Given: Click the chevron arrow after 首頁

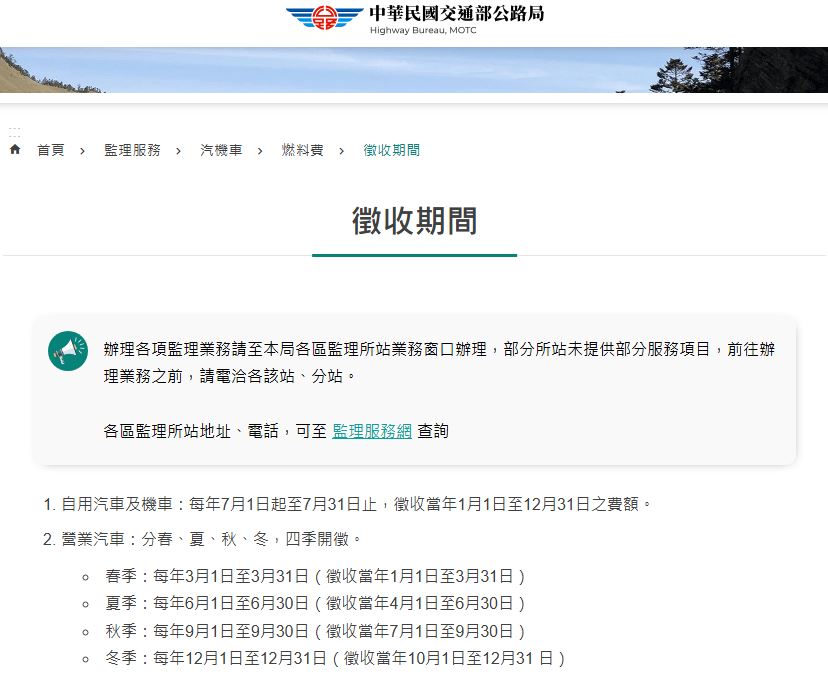Looking at the screenshot, I should [x=83, y=150].
